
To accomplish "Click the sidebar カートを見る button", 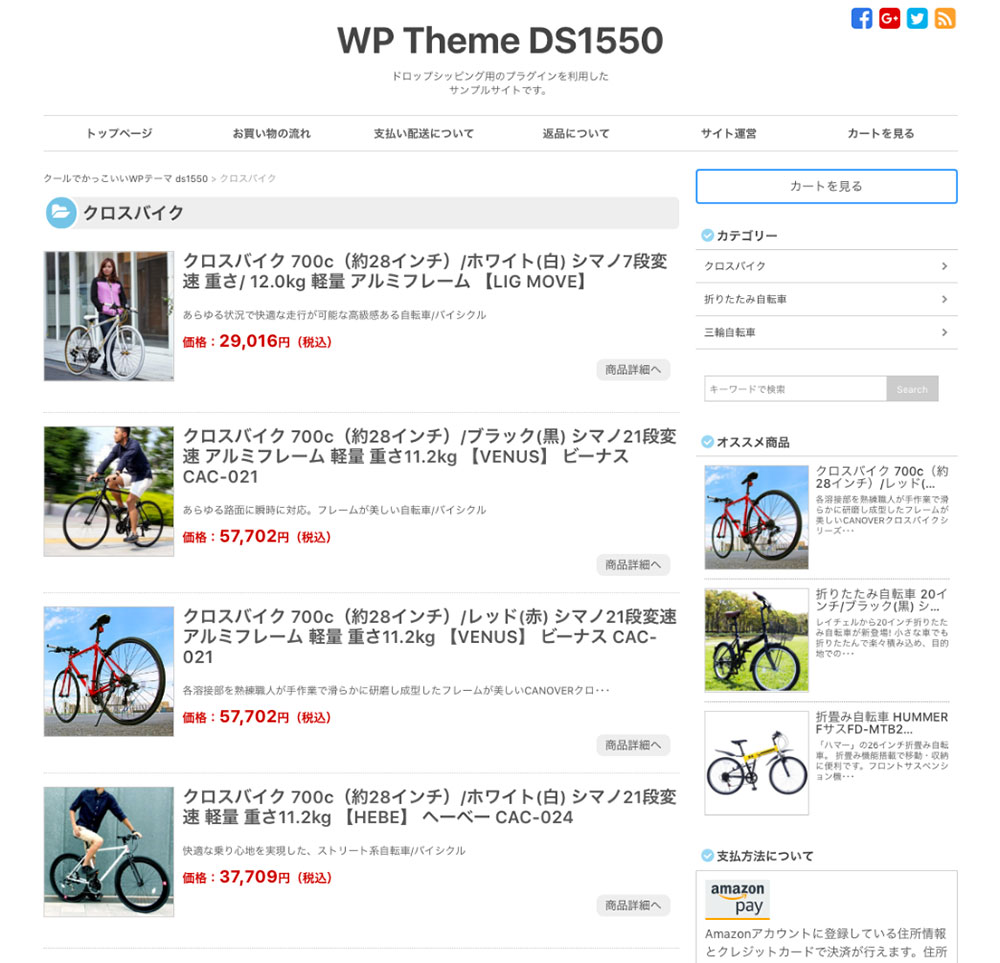I will tap(827, 186).
